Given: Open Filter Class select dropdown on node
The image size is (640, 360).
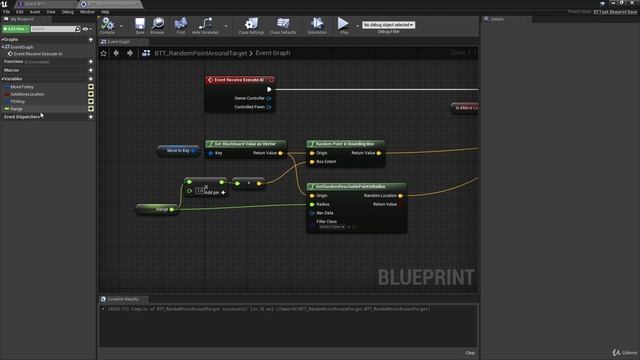Looking at the screenshot, I should click(332, 227).
